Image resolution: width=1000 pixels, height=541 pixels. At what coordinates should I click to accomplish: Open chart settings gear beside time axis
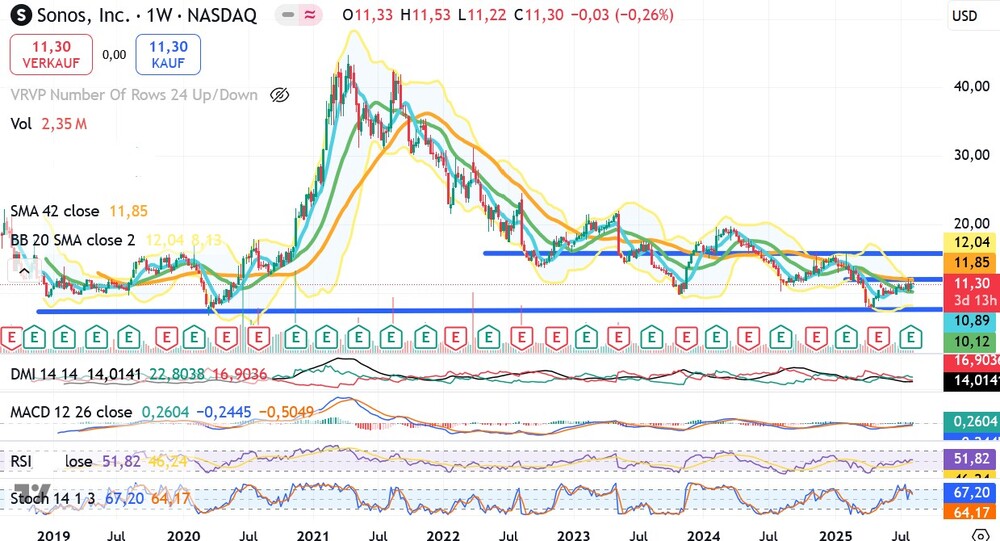click(x=981, y=535)
